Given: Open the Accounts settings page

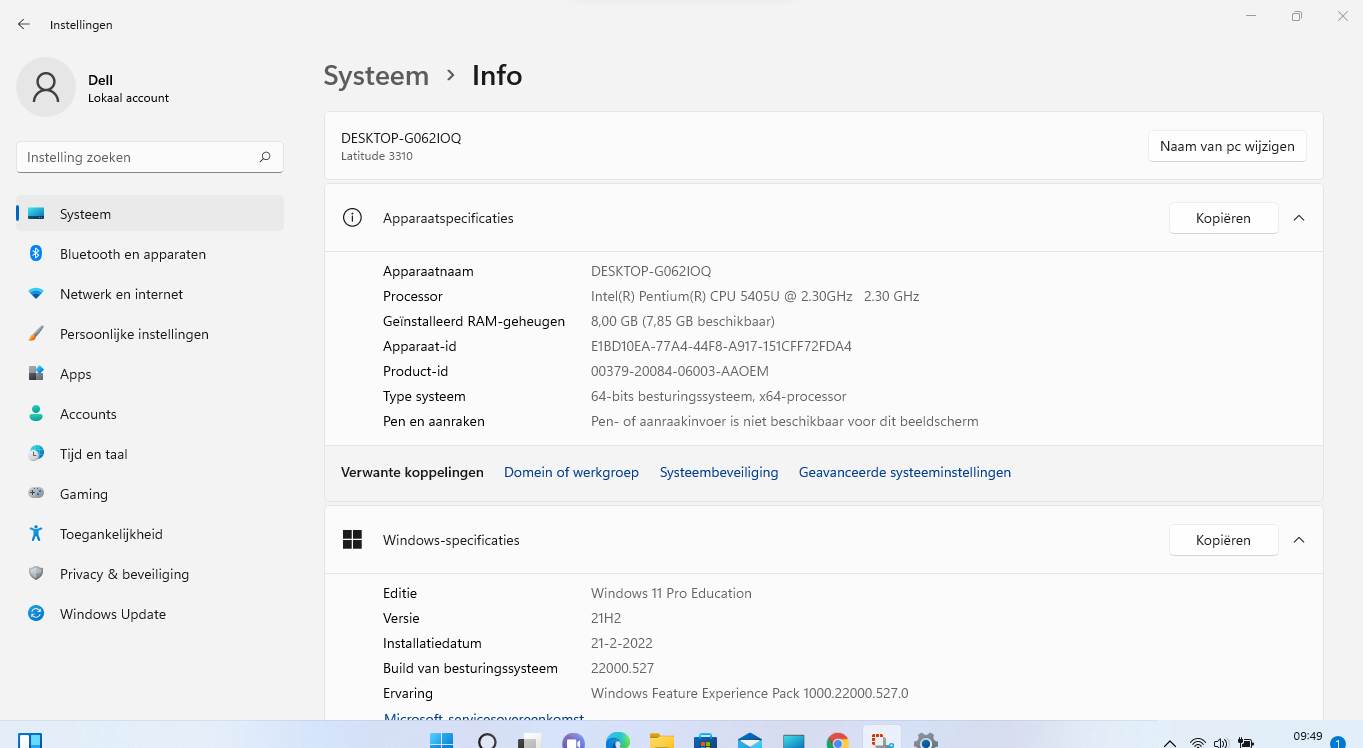Looking at the screenshot, I should 150,414.
